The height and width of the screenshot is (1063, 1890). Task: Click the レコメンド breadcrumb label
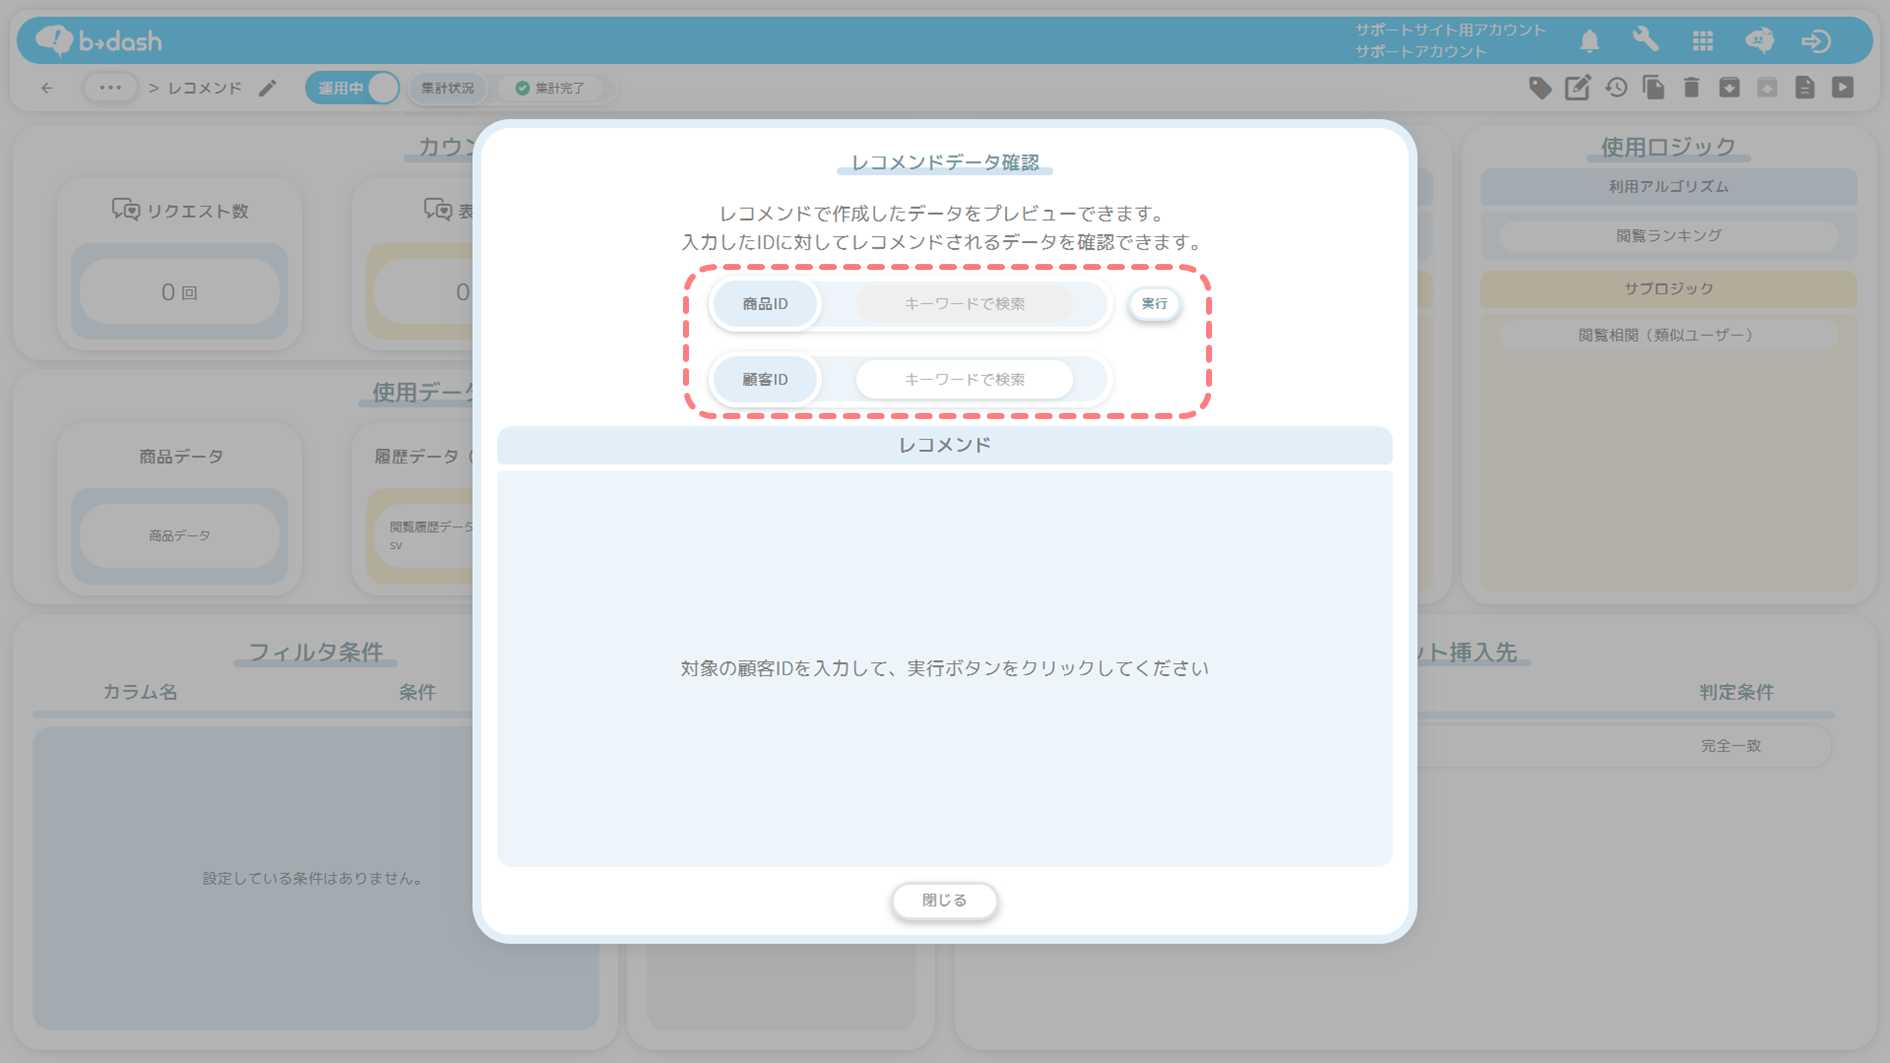pos(205,88)
